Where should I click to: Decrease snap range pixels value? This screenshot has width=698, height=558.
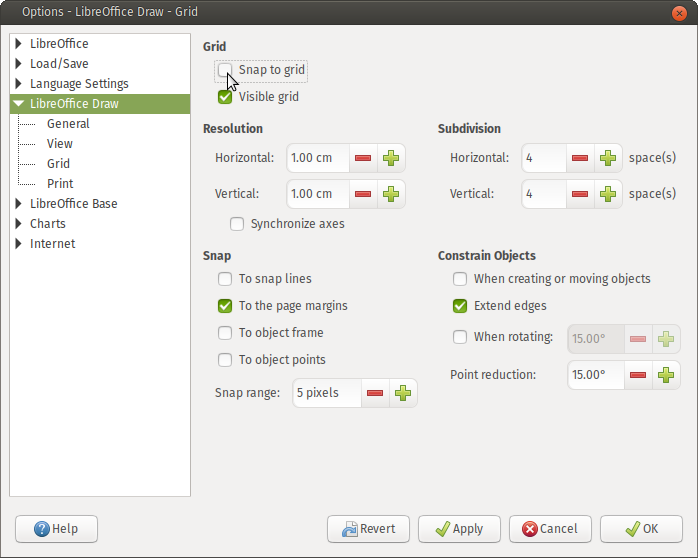tap(375, 393)
